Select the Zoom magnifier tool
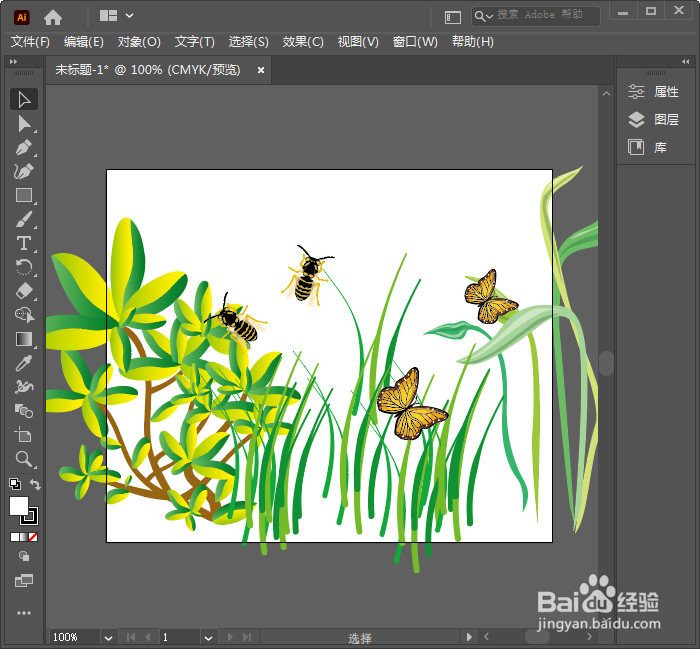The width and height of the screenshot is (700, 649). click(x=24, y=459)
